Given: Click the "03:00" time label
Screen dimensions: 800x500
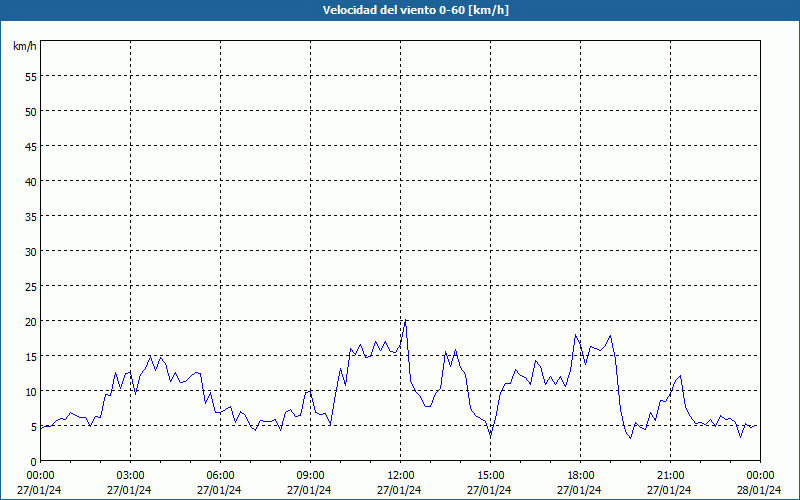Looking at the screenshot, I should pyautogui.click(x=130, y=476).
